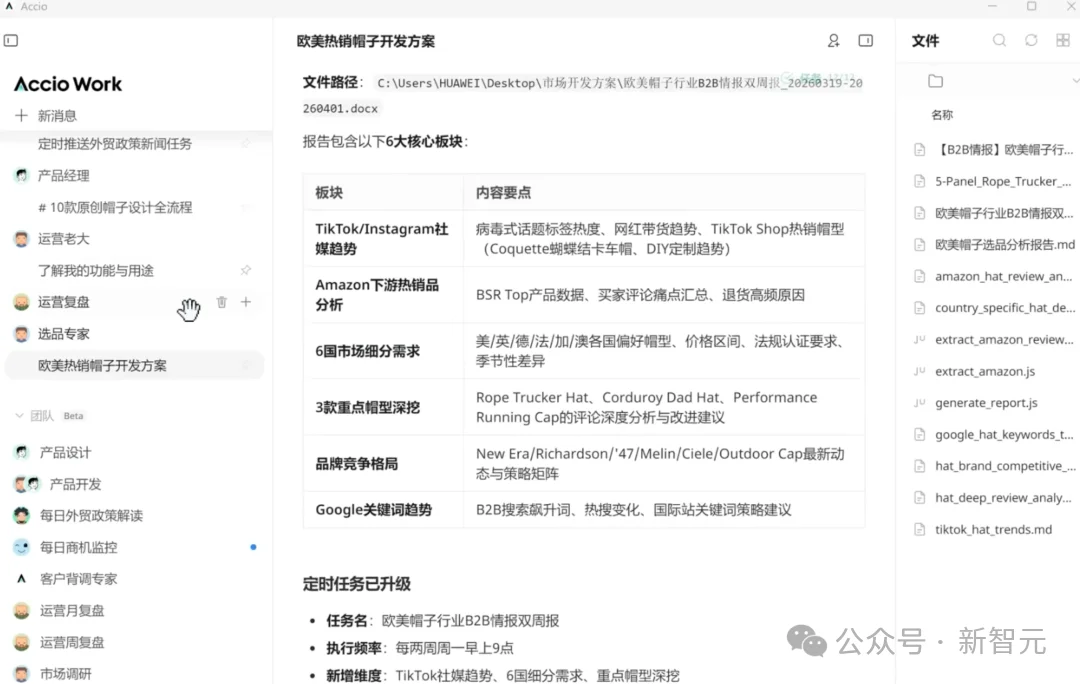Delete the 运营复盘 chat via trash icon

[x=221, y=301]
